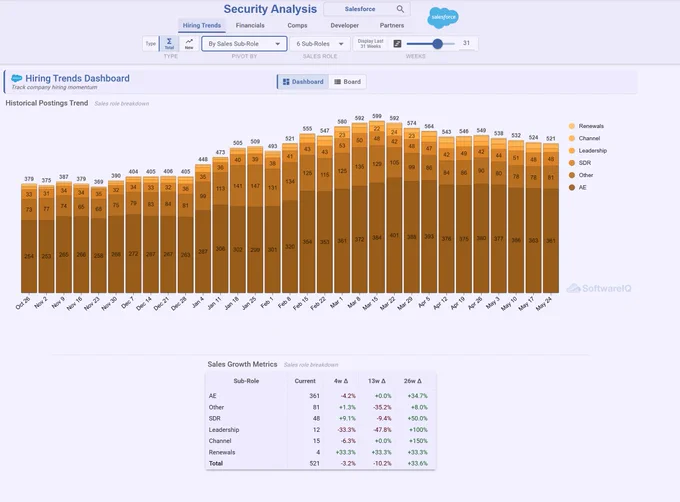Screen dimensions: 680x502
Task: Toggle the Leadership legend marker
Action: tap(572, 150)
